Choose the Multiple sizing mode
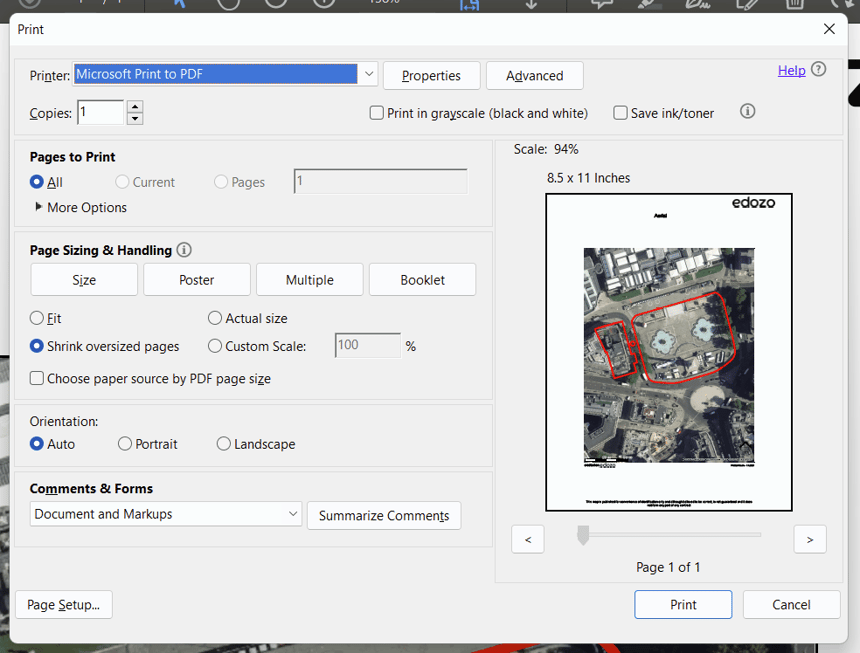The width and height of the screenshot is (860, 653). [310, 280]
